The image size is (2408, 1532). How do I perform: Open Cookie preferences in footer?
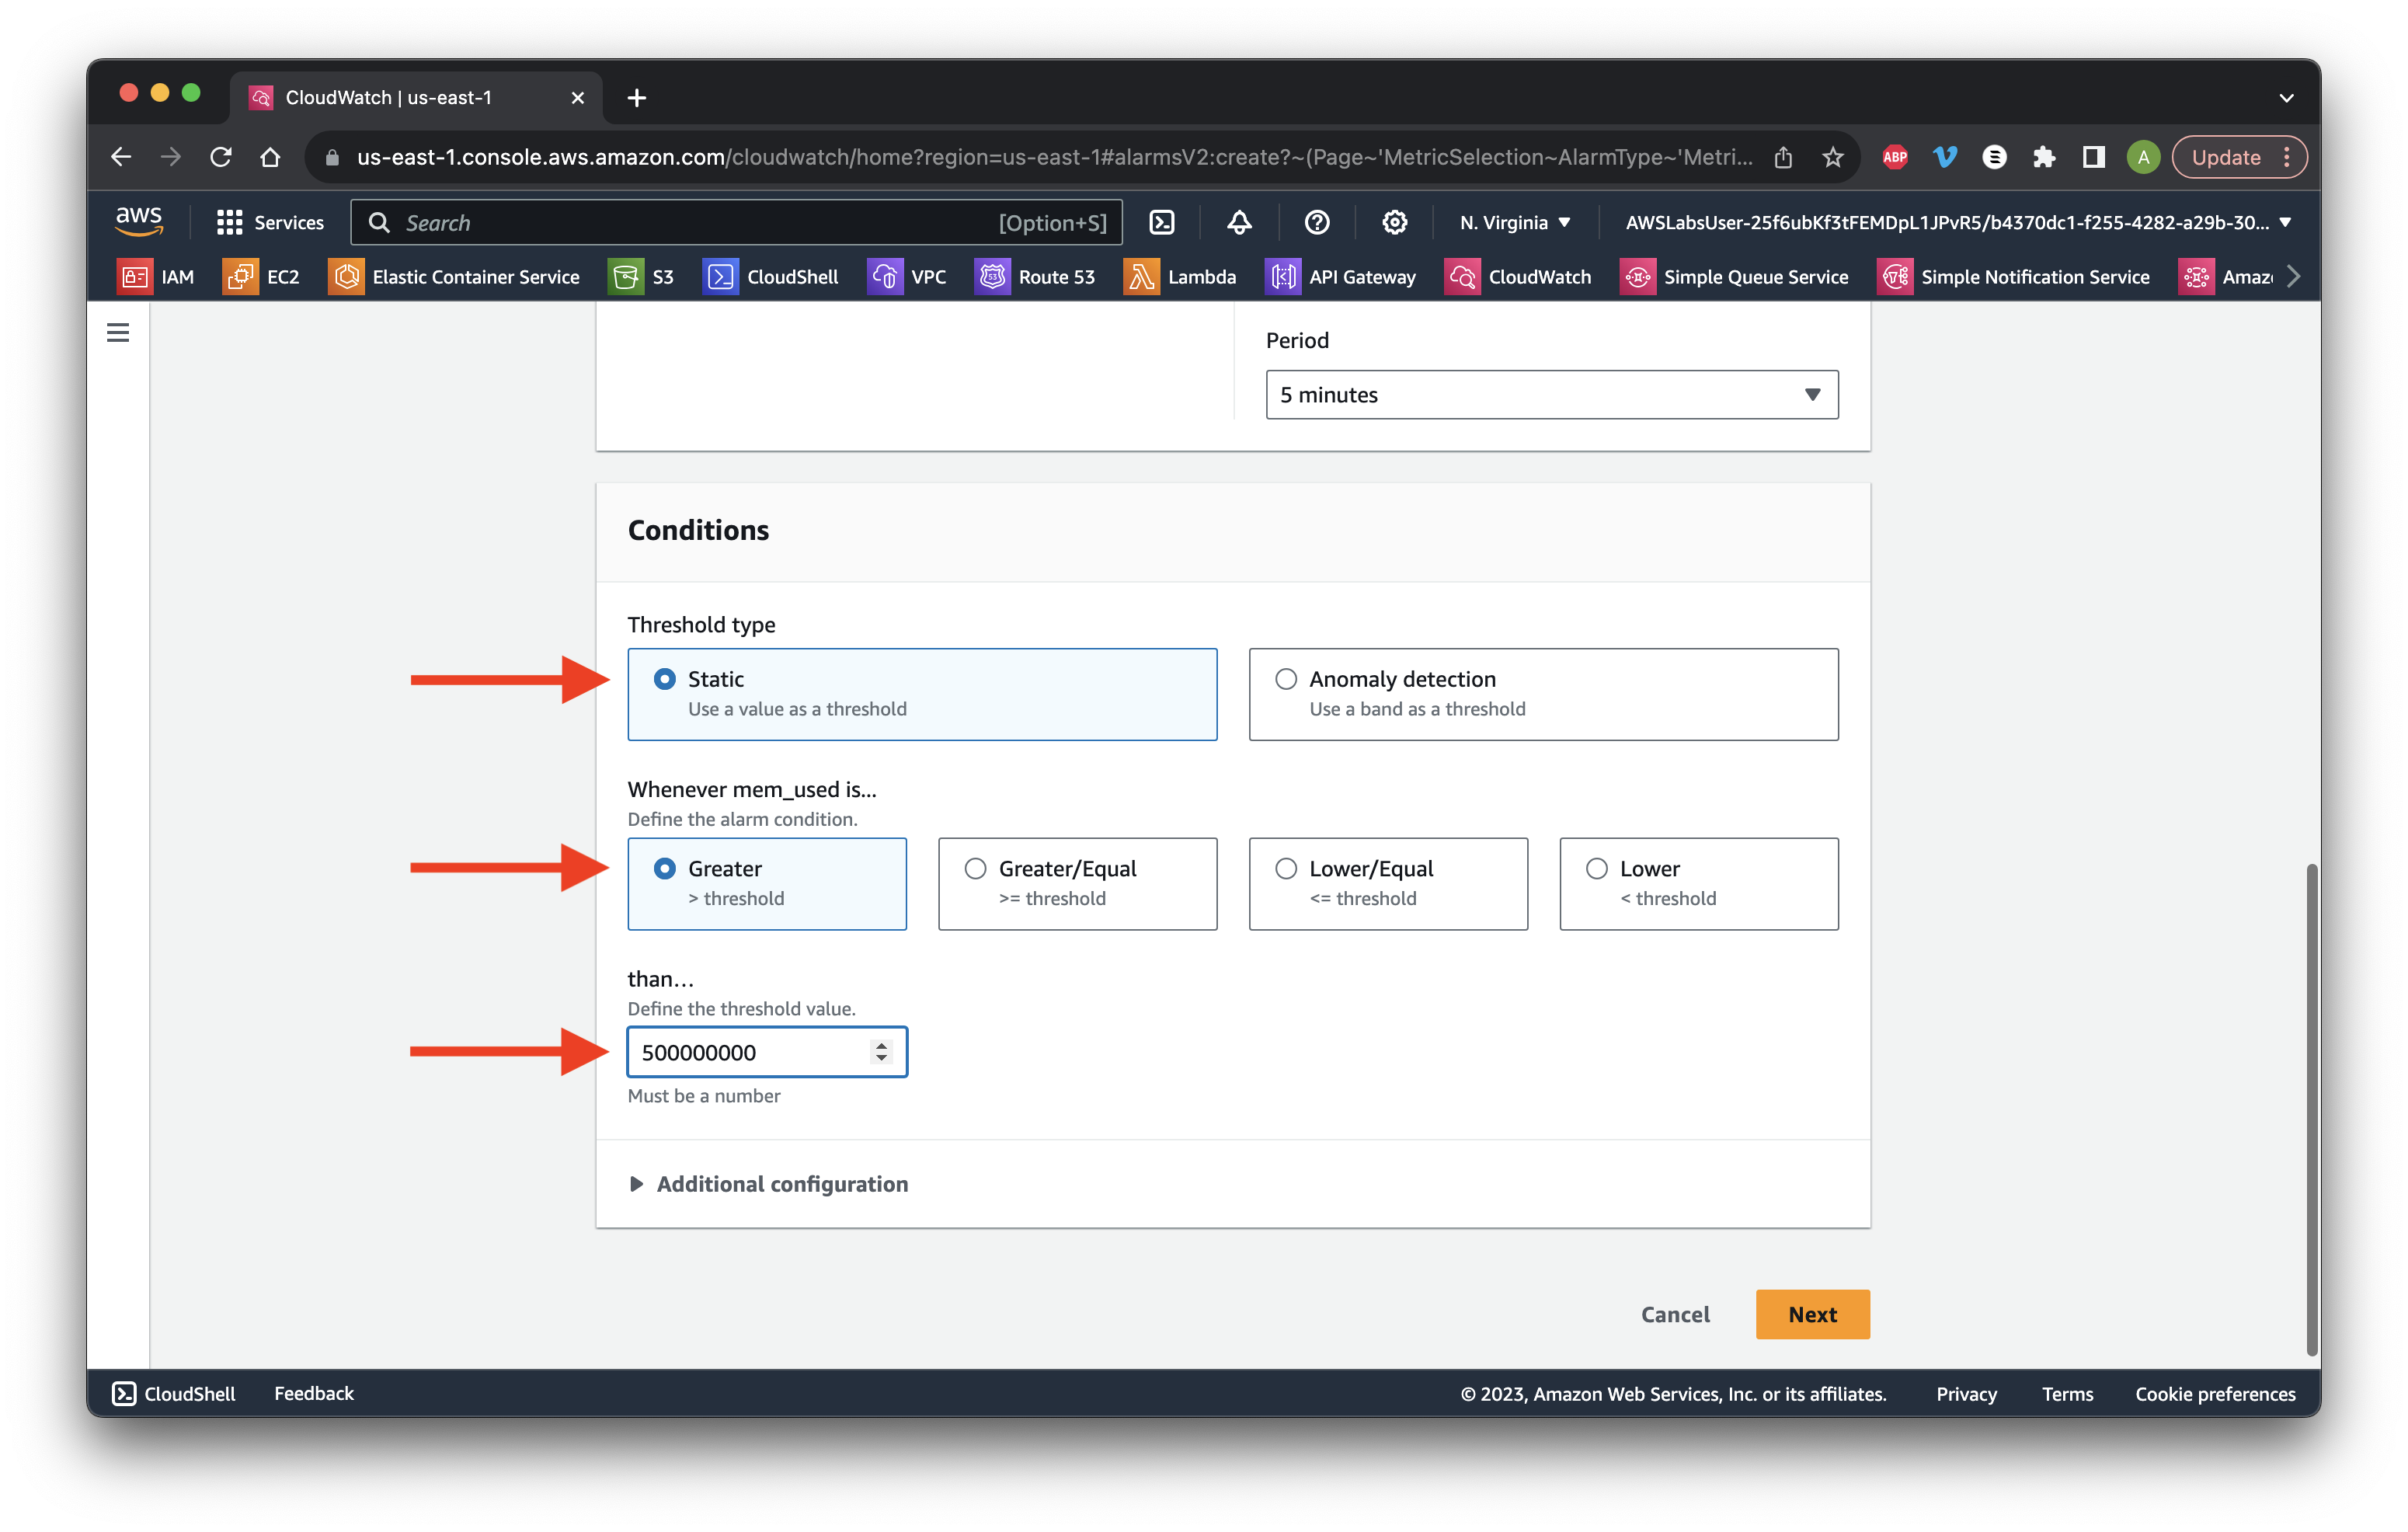(x=2214, y=1393)
